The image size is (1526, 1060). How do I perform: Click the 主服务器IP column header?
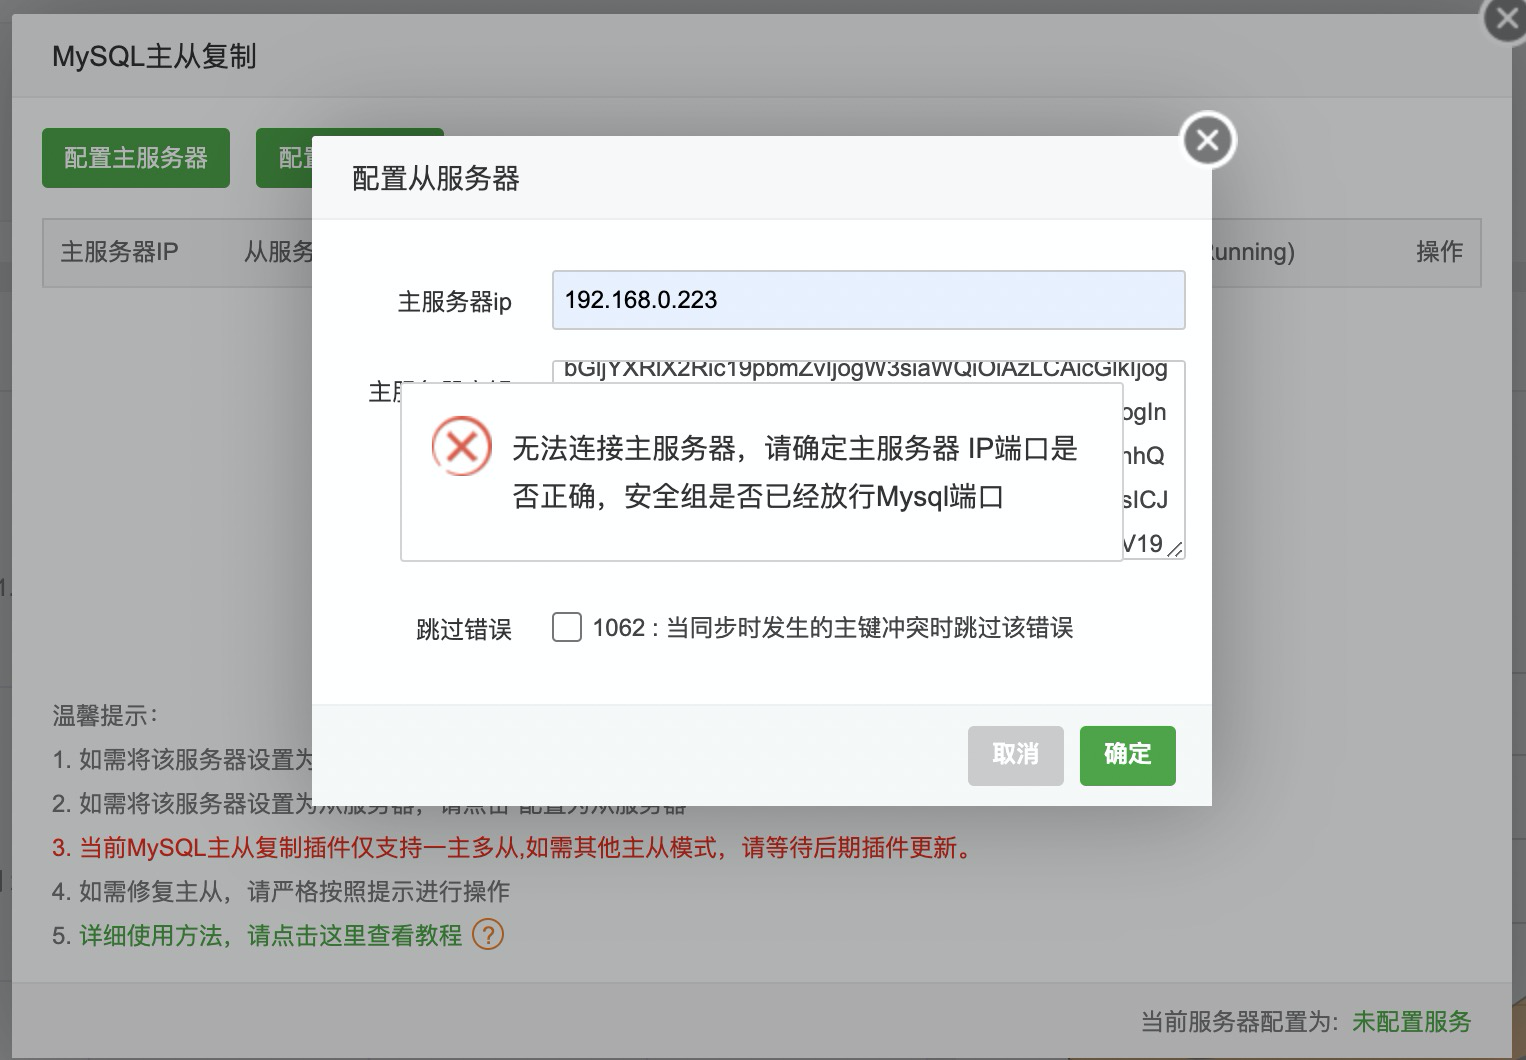click(x=120, y=252)
